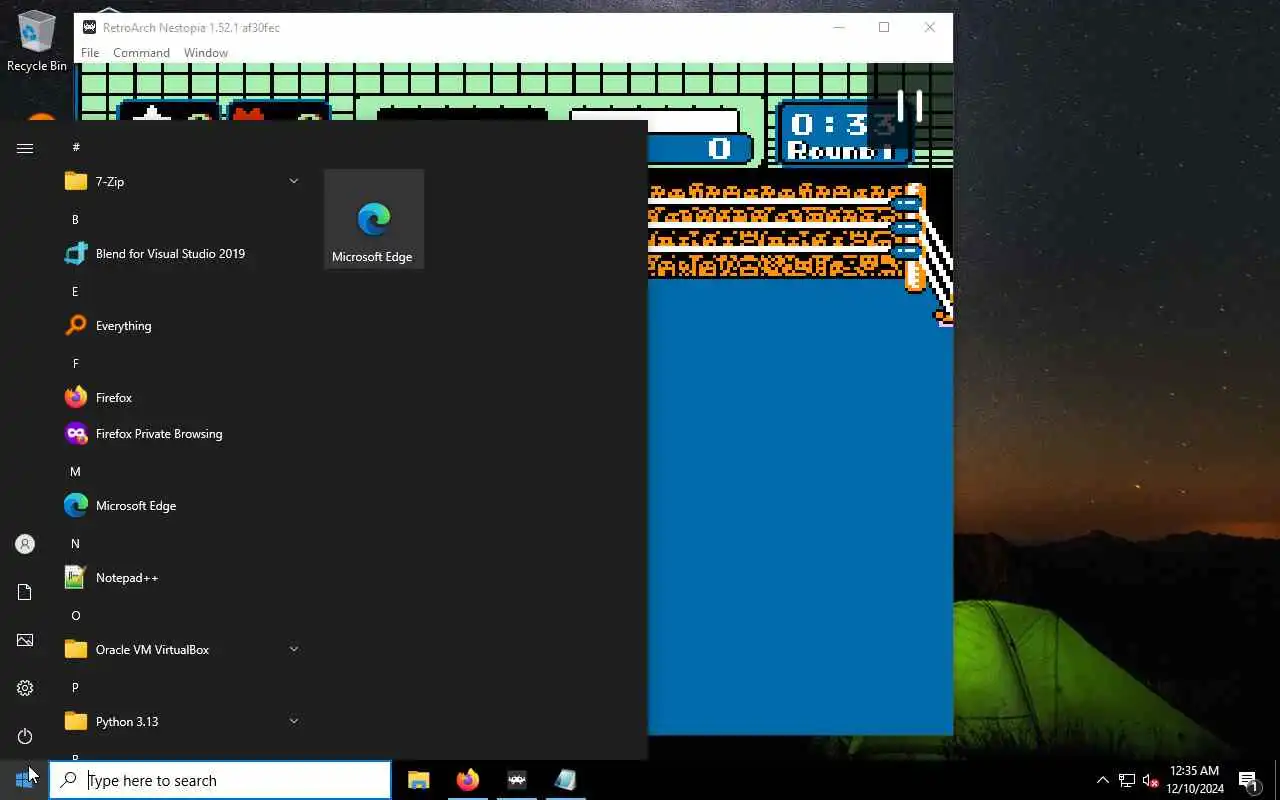Click the # section header
1280x800 pixels.
tap(76, 147)
